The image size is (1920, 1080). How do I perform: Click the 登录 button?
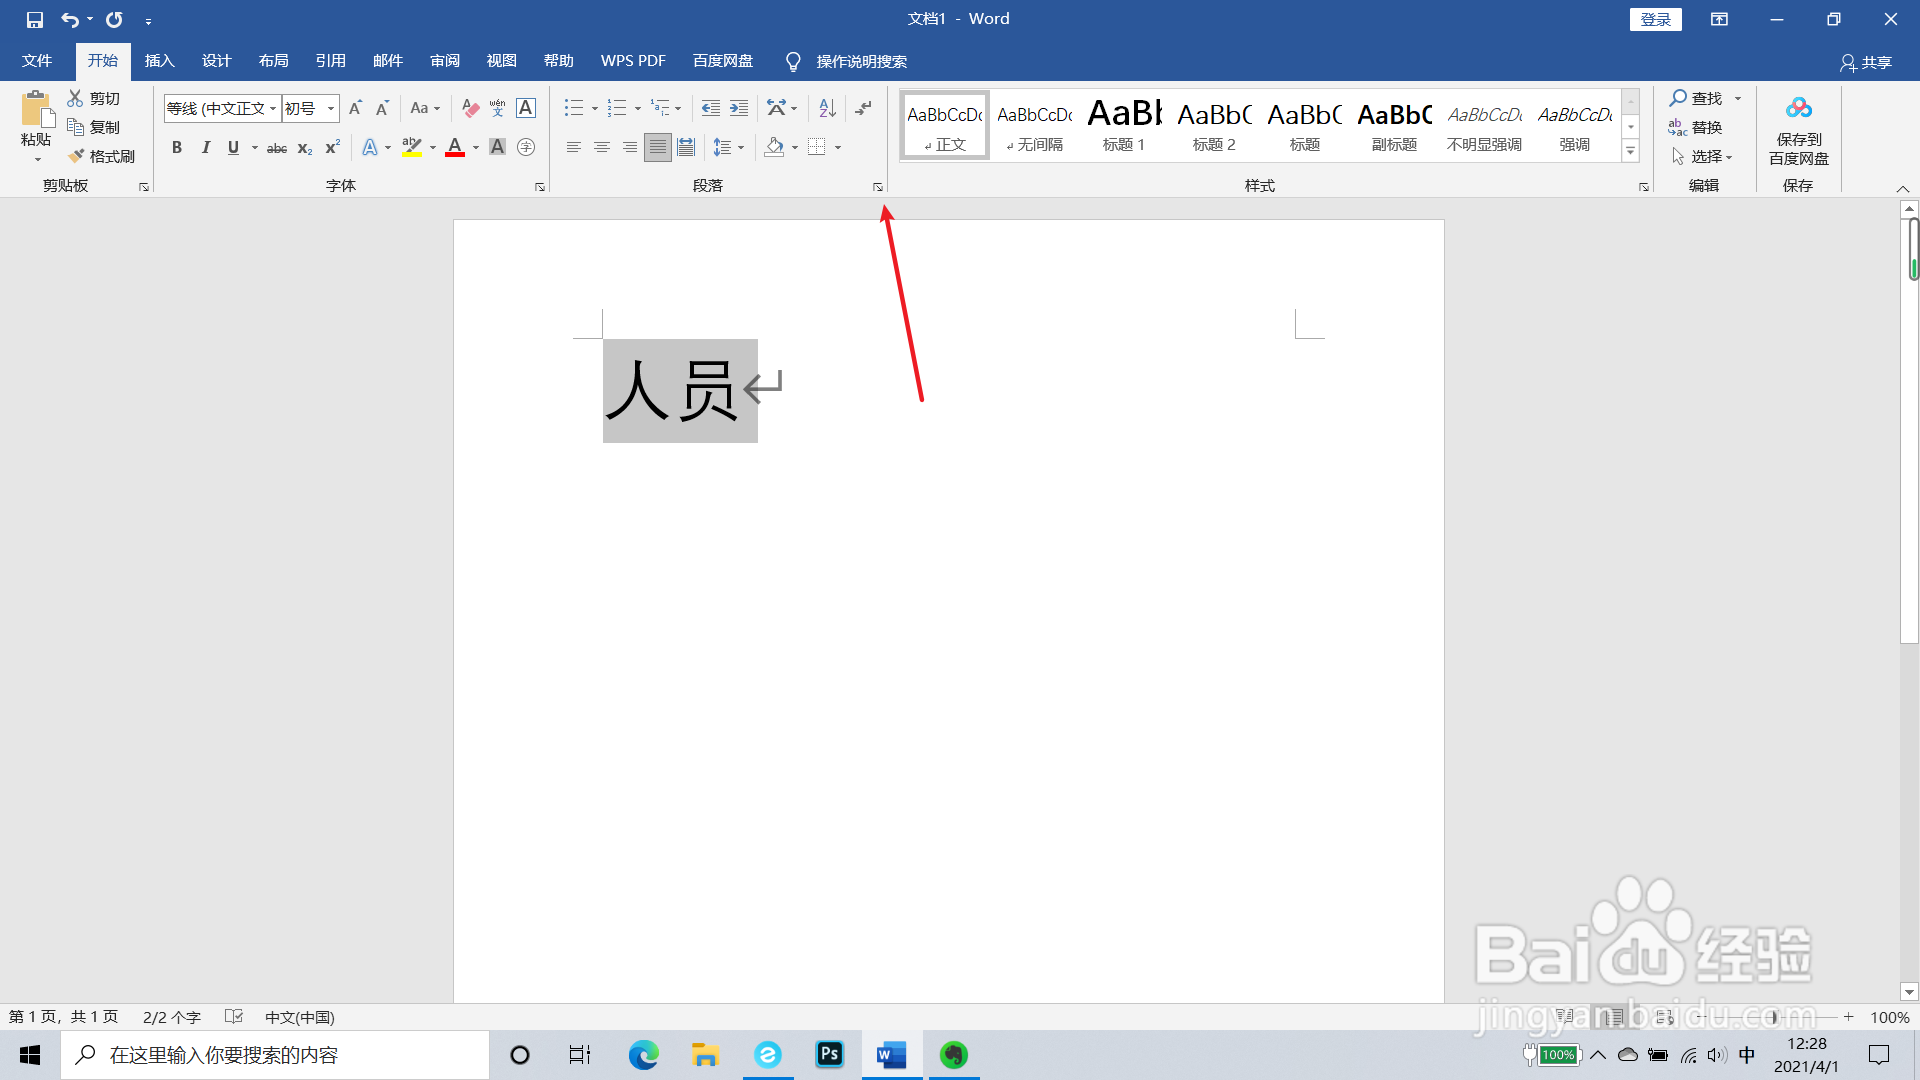tap(1655, 18)
